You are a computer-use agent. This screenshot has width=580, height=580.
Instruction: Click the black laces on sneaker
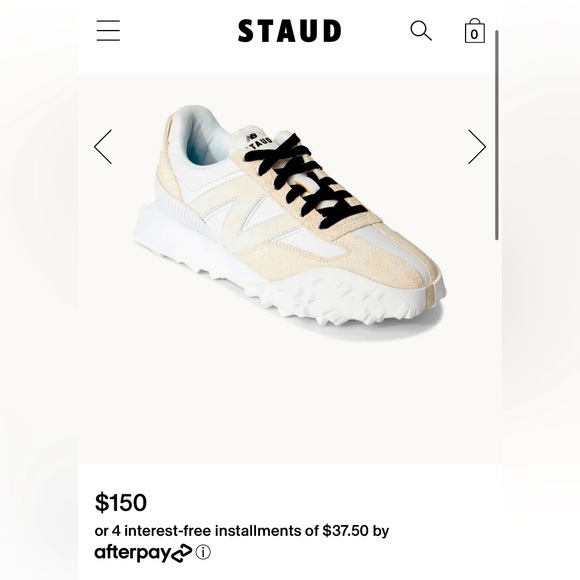click(x=306, y=180)
